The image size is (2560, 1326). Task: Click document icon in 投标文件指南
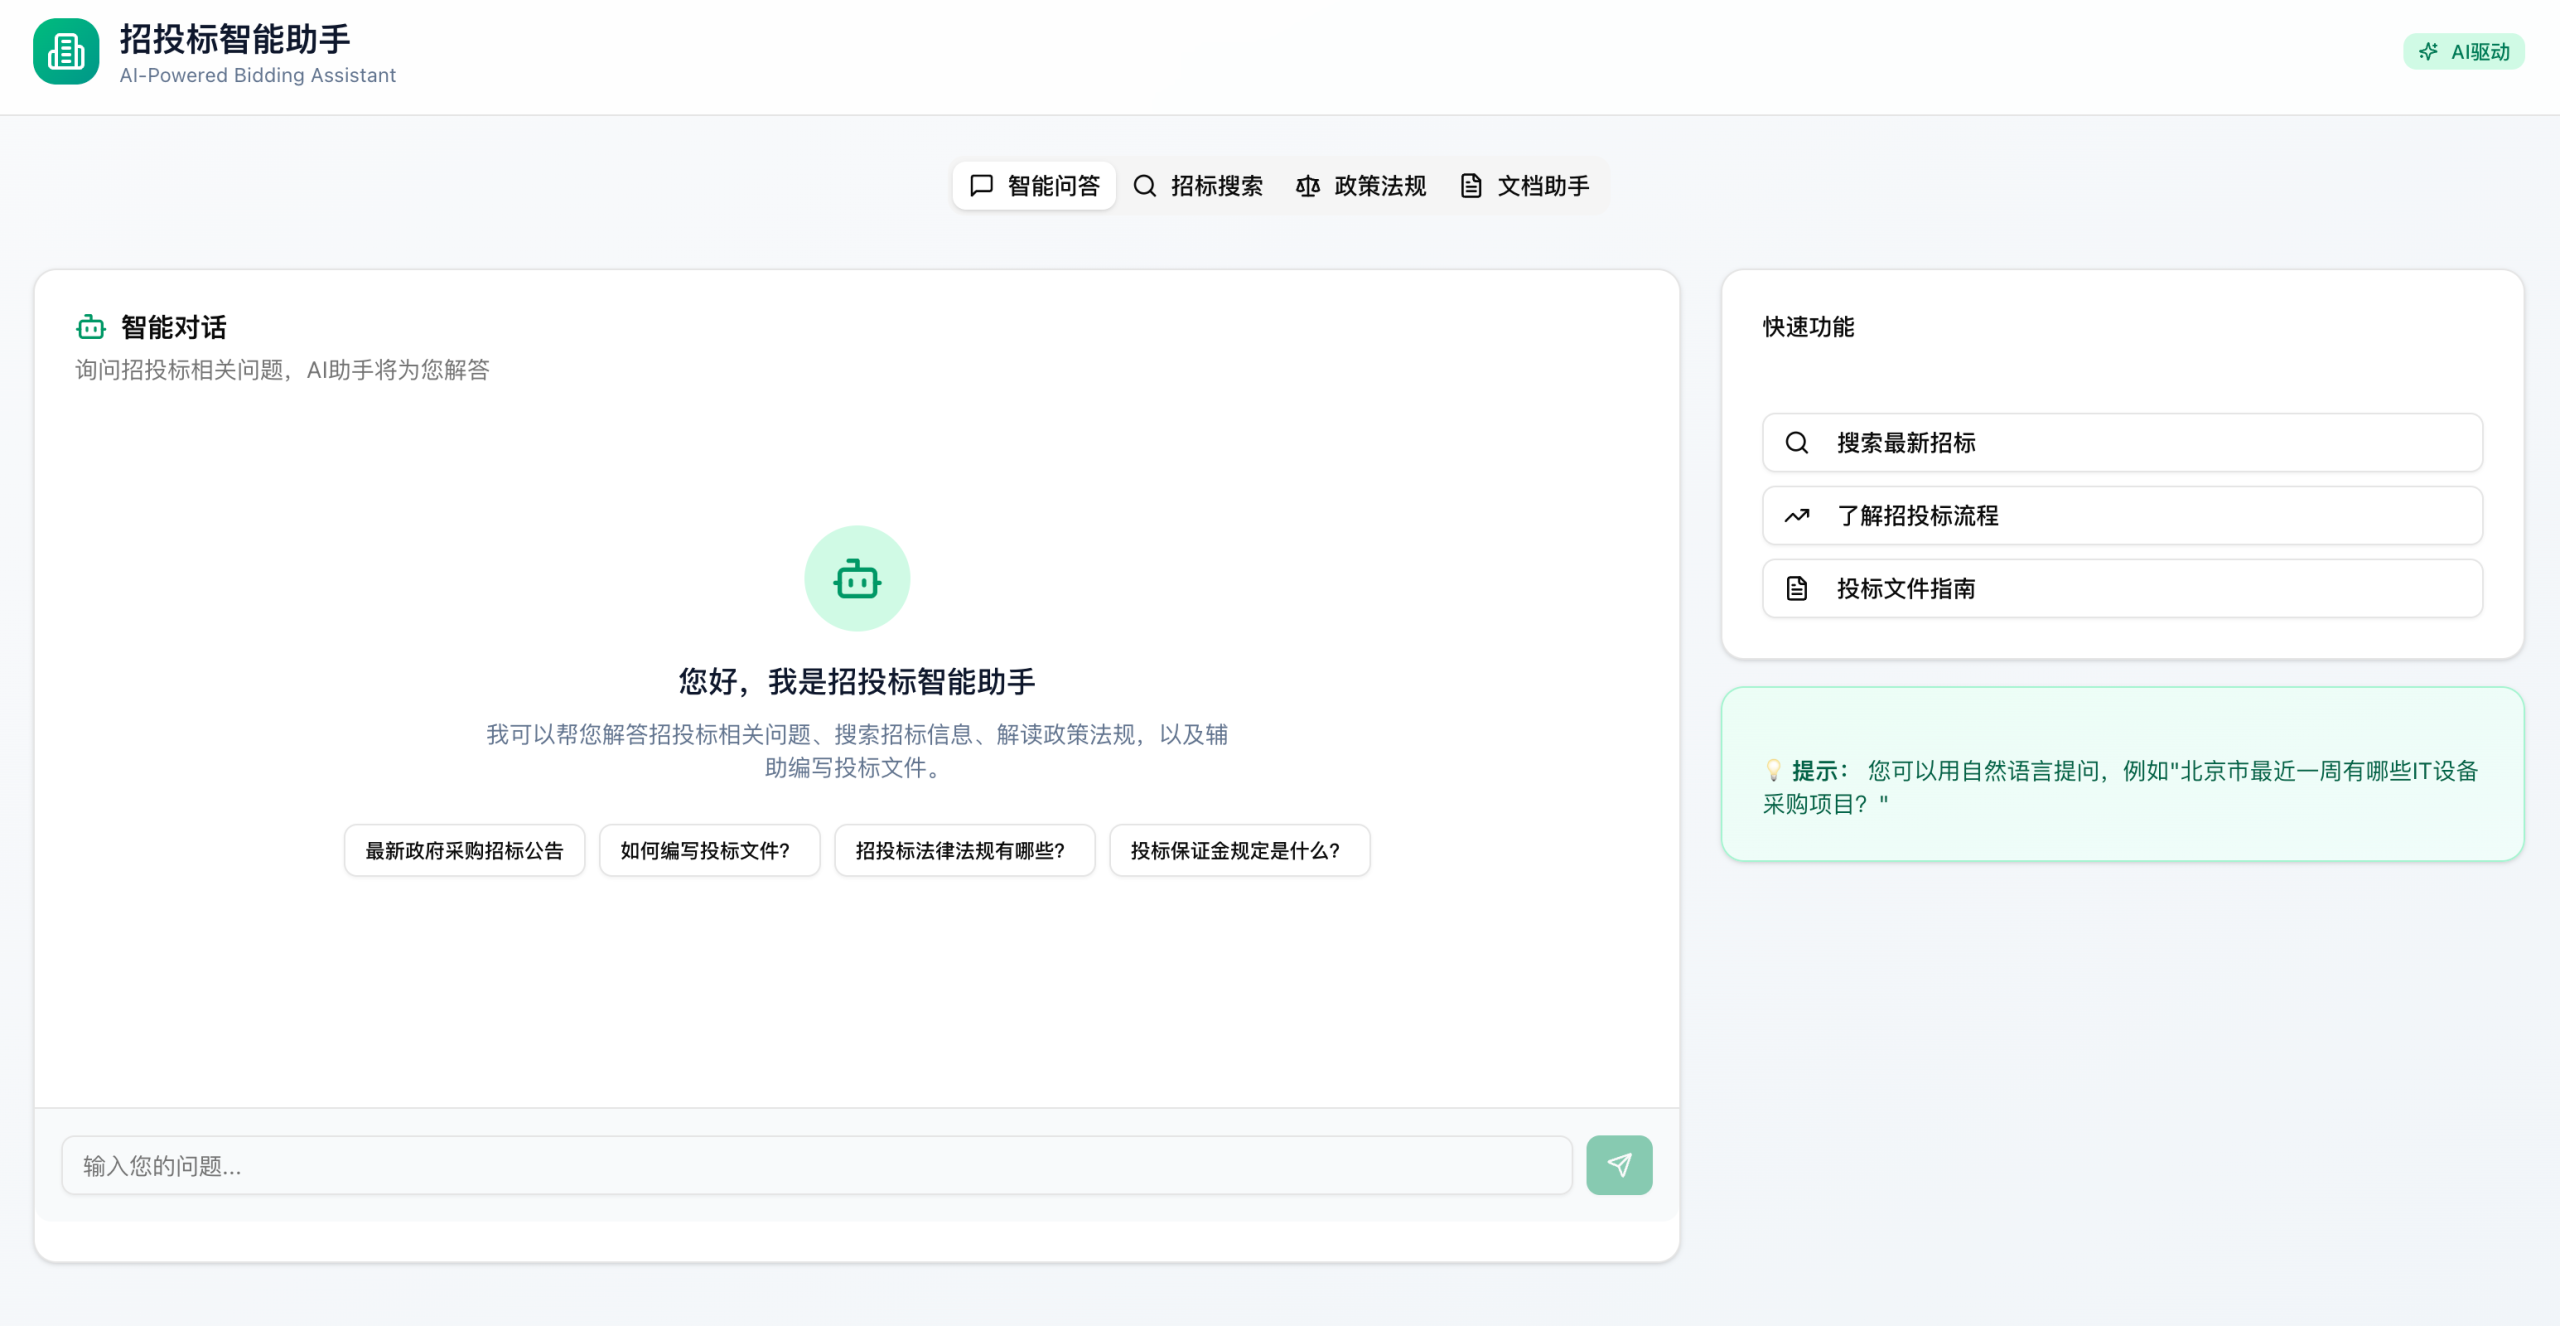[x=1797, y=589]
